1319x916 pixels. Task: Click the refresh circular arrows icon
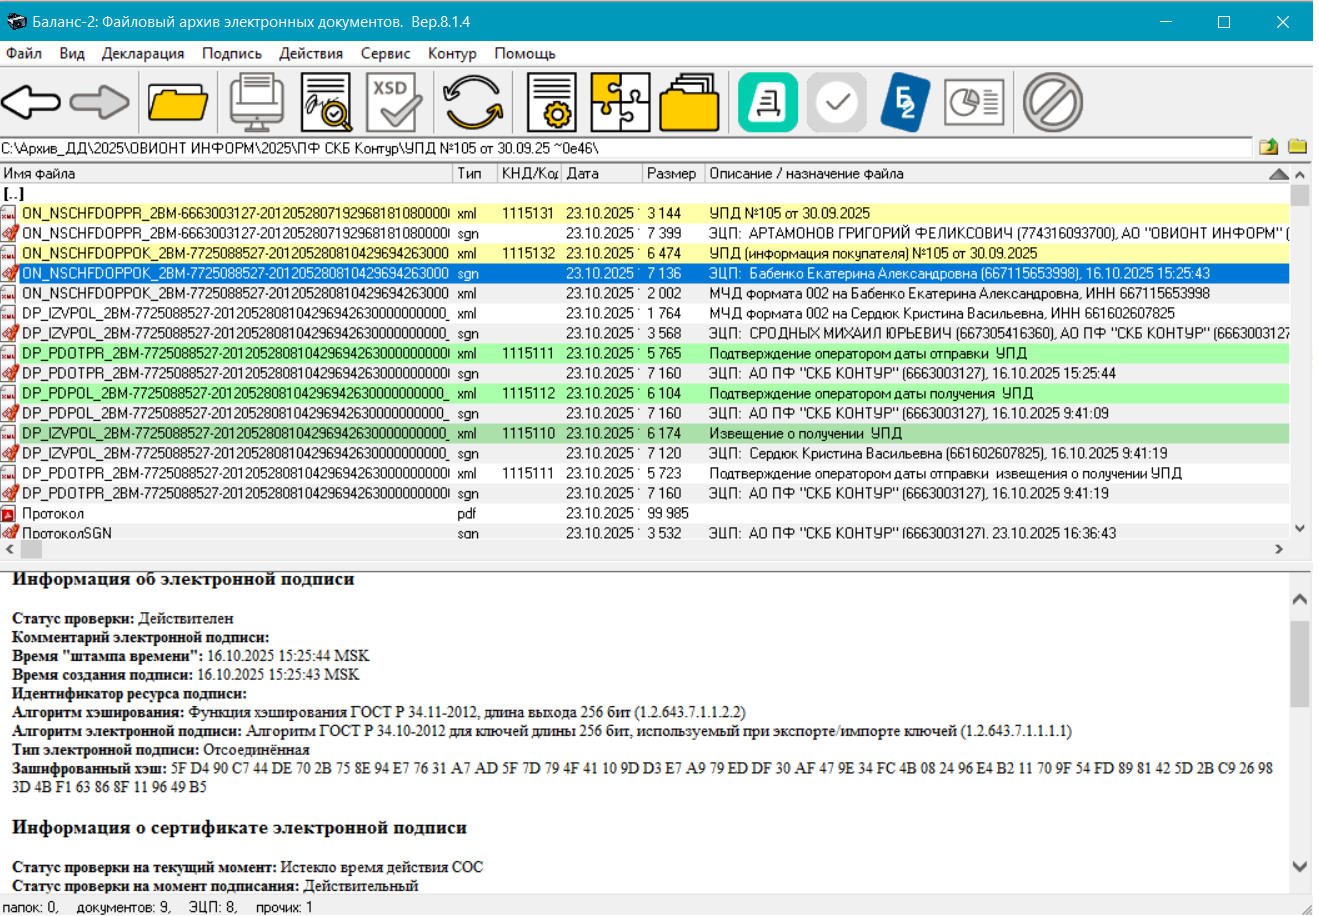473,102
